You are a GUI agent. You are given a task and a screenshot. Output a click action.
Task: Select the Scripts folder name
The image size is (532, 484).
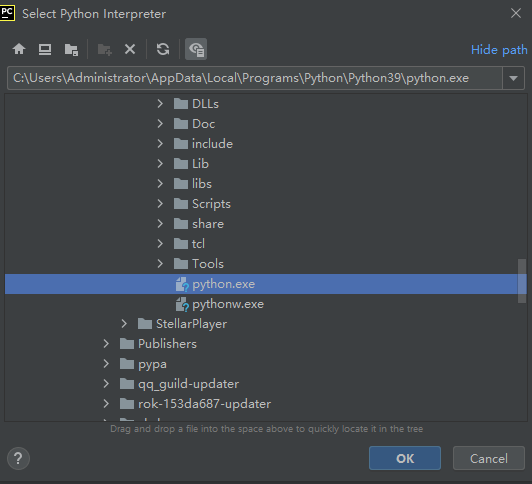(x=211, y=204)
